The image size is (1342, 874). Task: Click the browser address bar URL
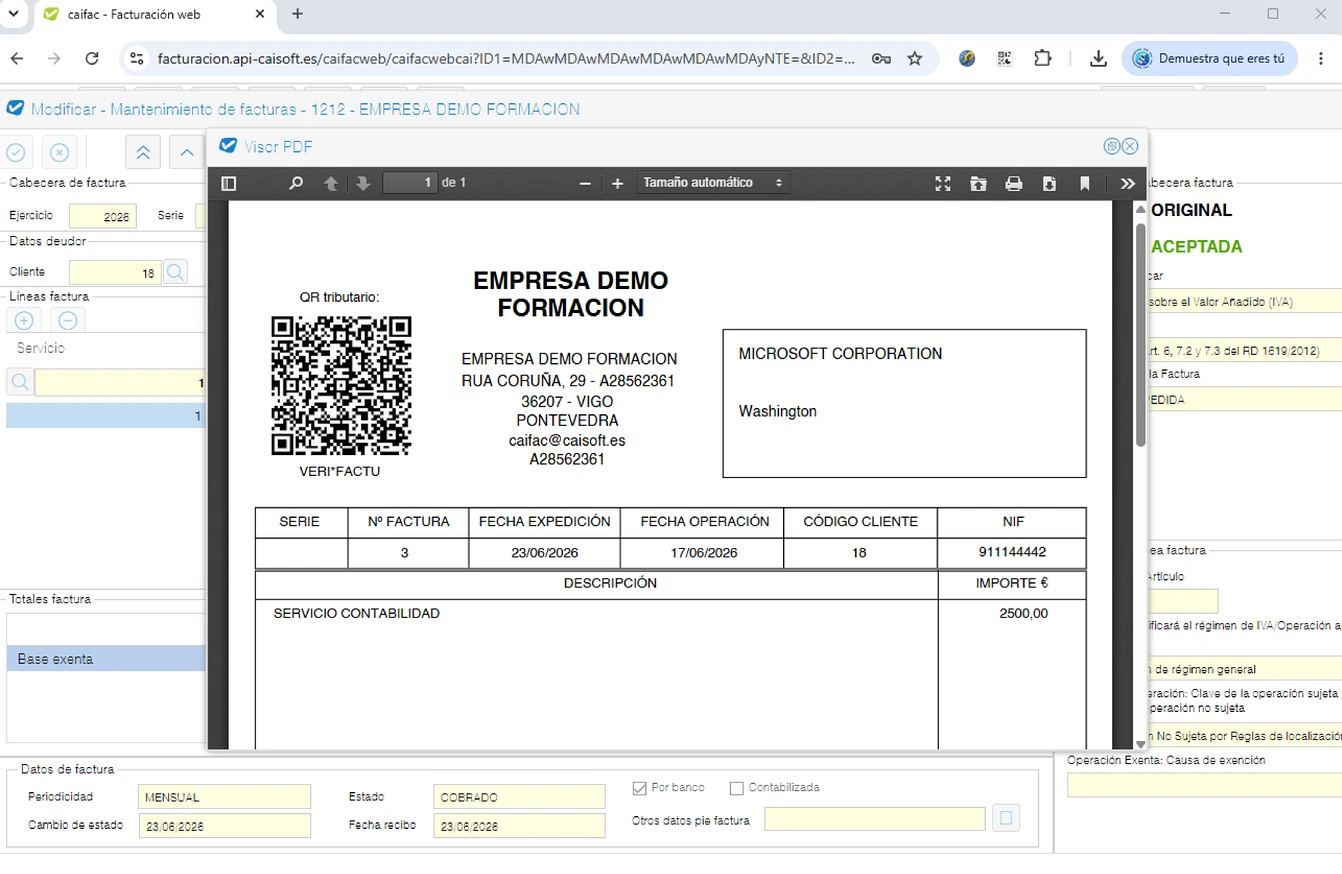(506, 59)
